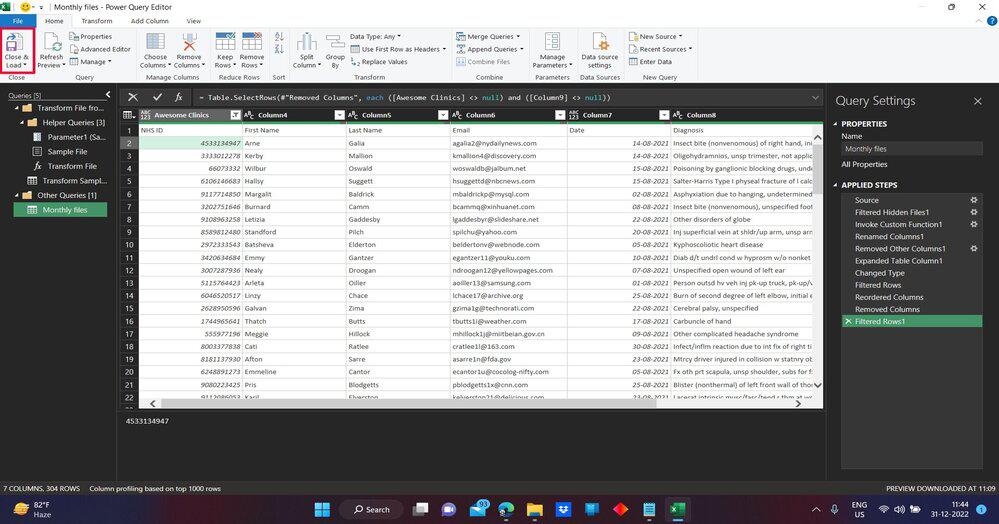Click the taskbar Search box

pyautogui.click(x=372, y=509)
